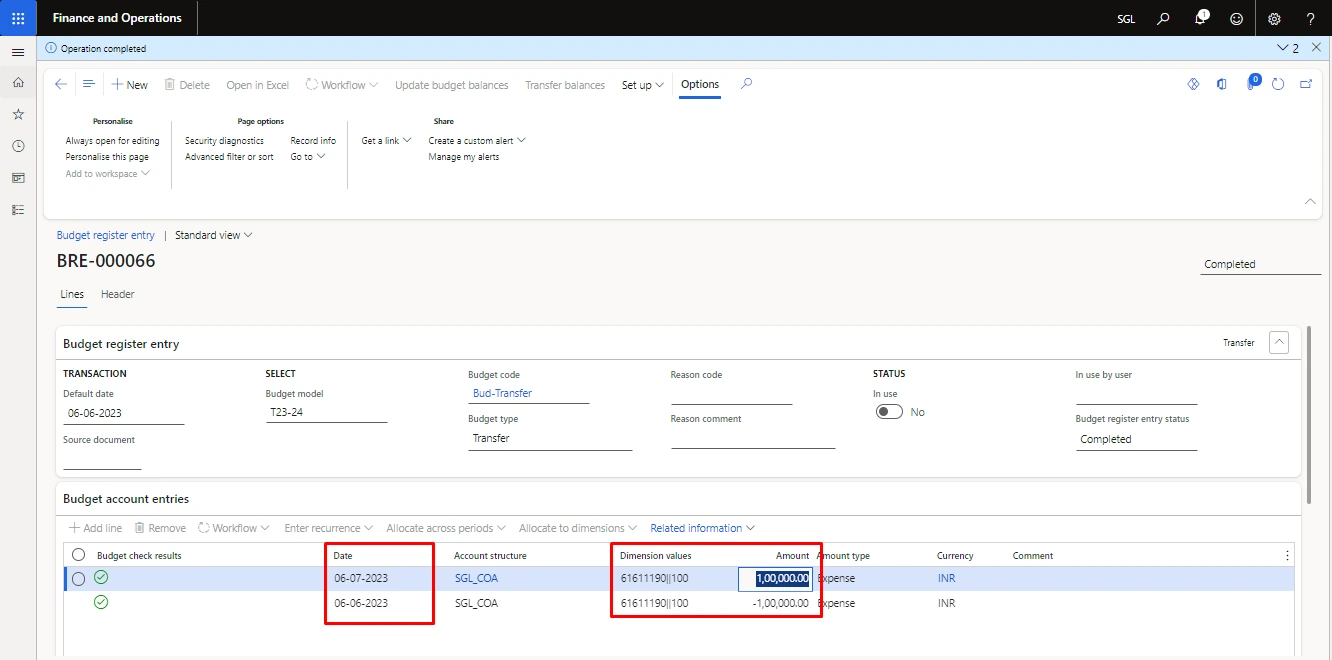Show the list pane icon beside New
Screen dimensions: 1332x660
[x=89, y=85]
